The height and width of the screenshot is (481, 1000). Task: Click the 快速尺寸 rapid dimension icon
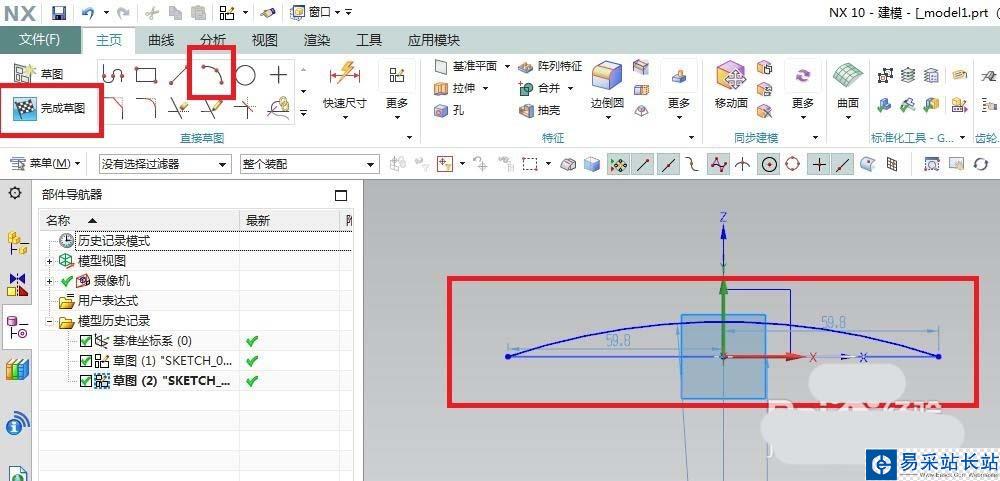coord(345,75)
